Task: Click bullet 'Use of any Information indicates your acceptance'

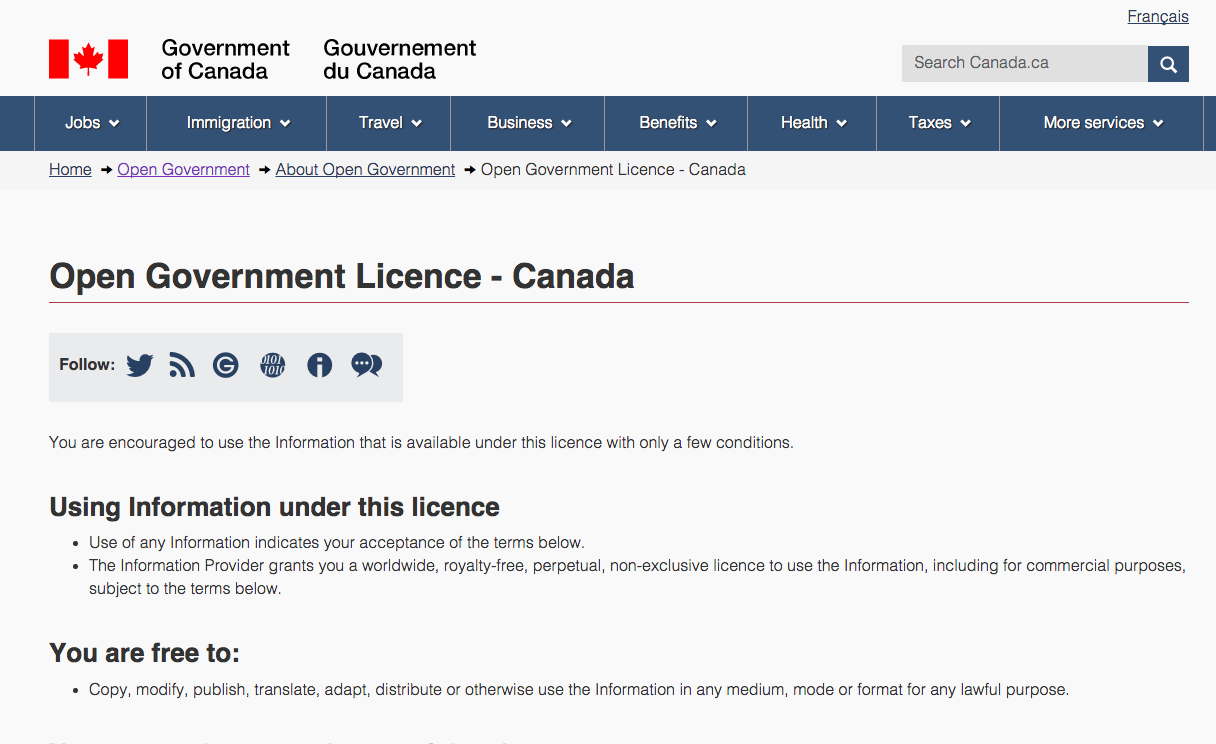Action: click(x=336, y=543)
